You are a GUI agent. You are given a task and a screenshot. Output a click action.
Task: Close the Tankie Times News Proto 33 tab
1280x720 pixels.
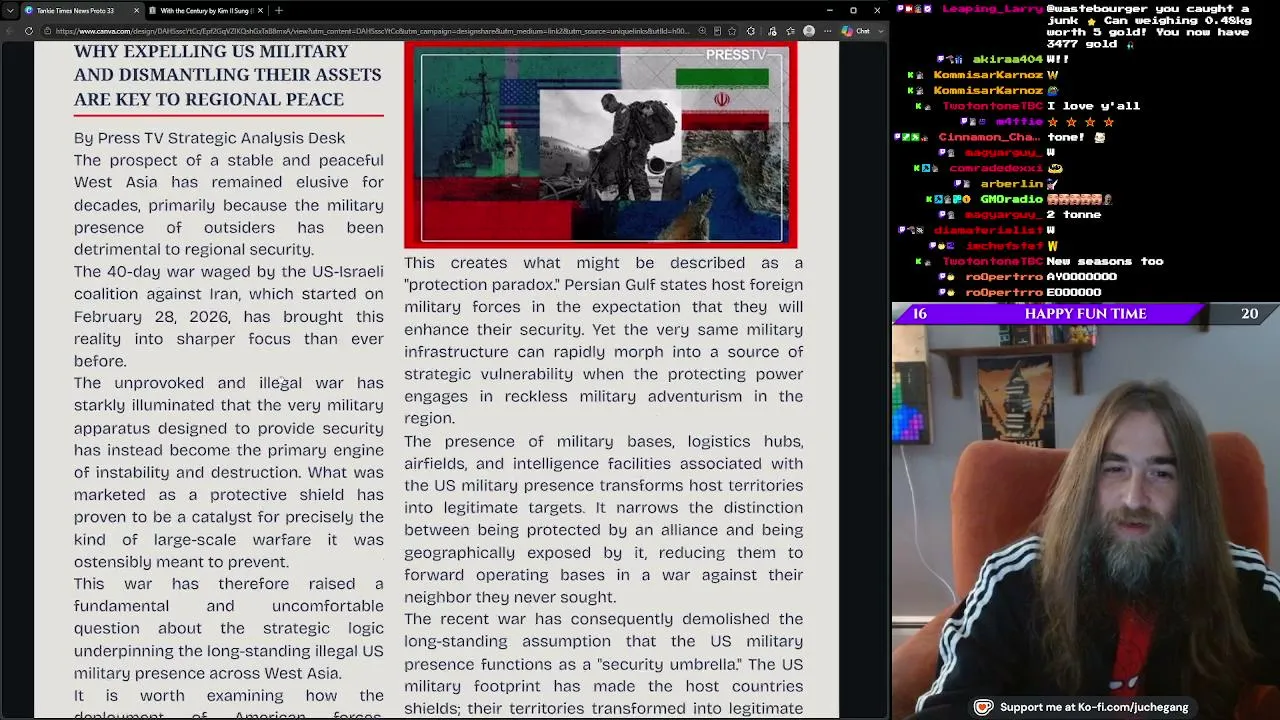[136, 10]
